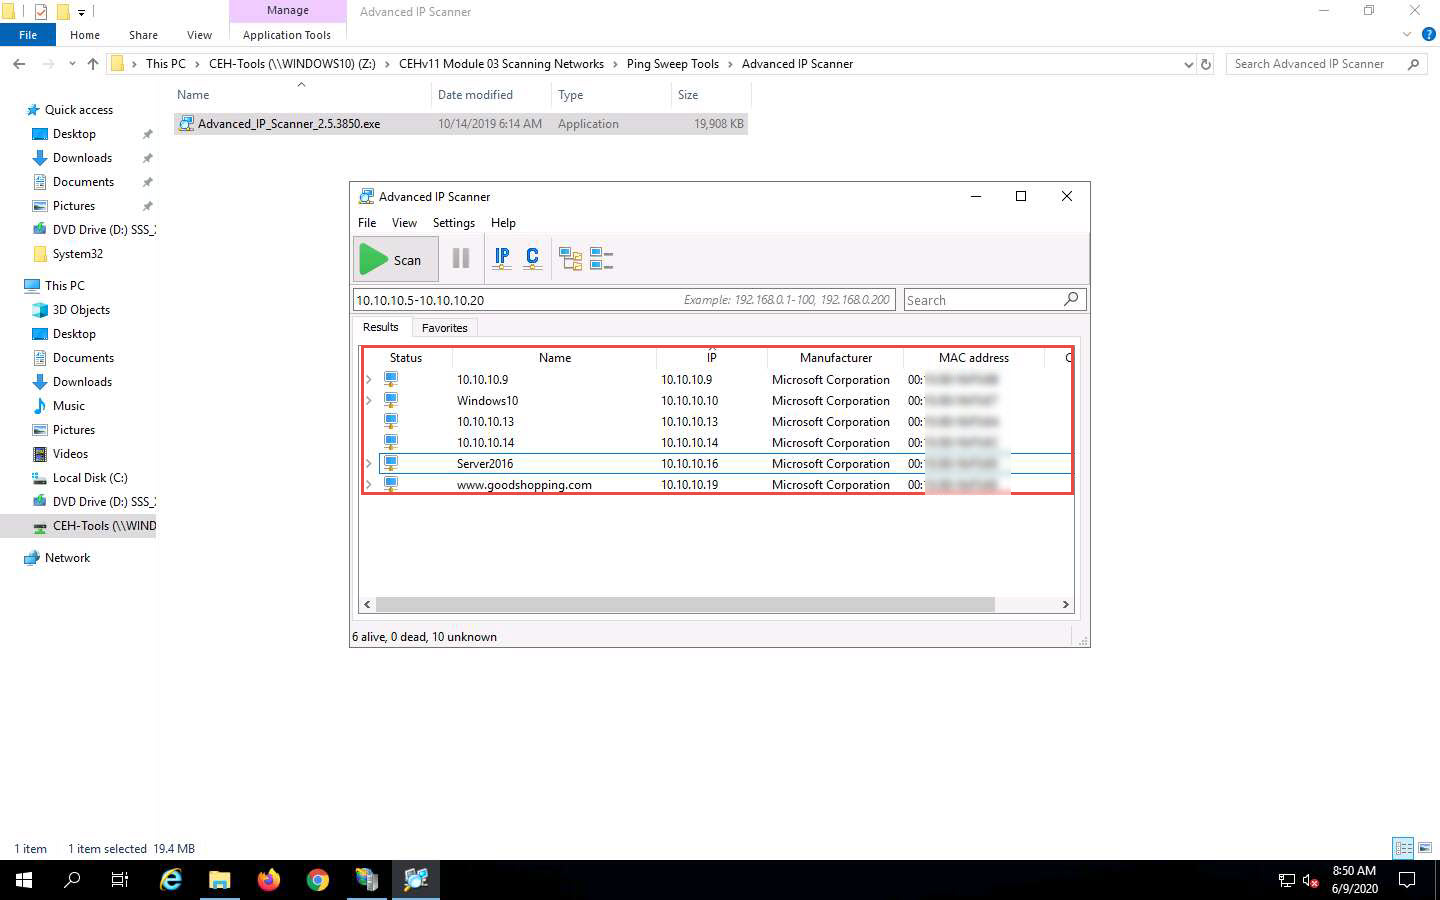This screenshot has height=900, width=1440.
Task: Open the Application Tools ribbon tab
Action: [x=287, y=35]
